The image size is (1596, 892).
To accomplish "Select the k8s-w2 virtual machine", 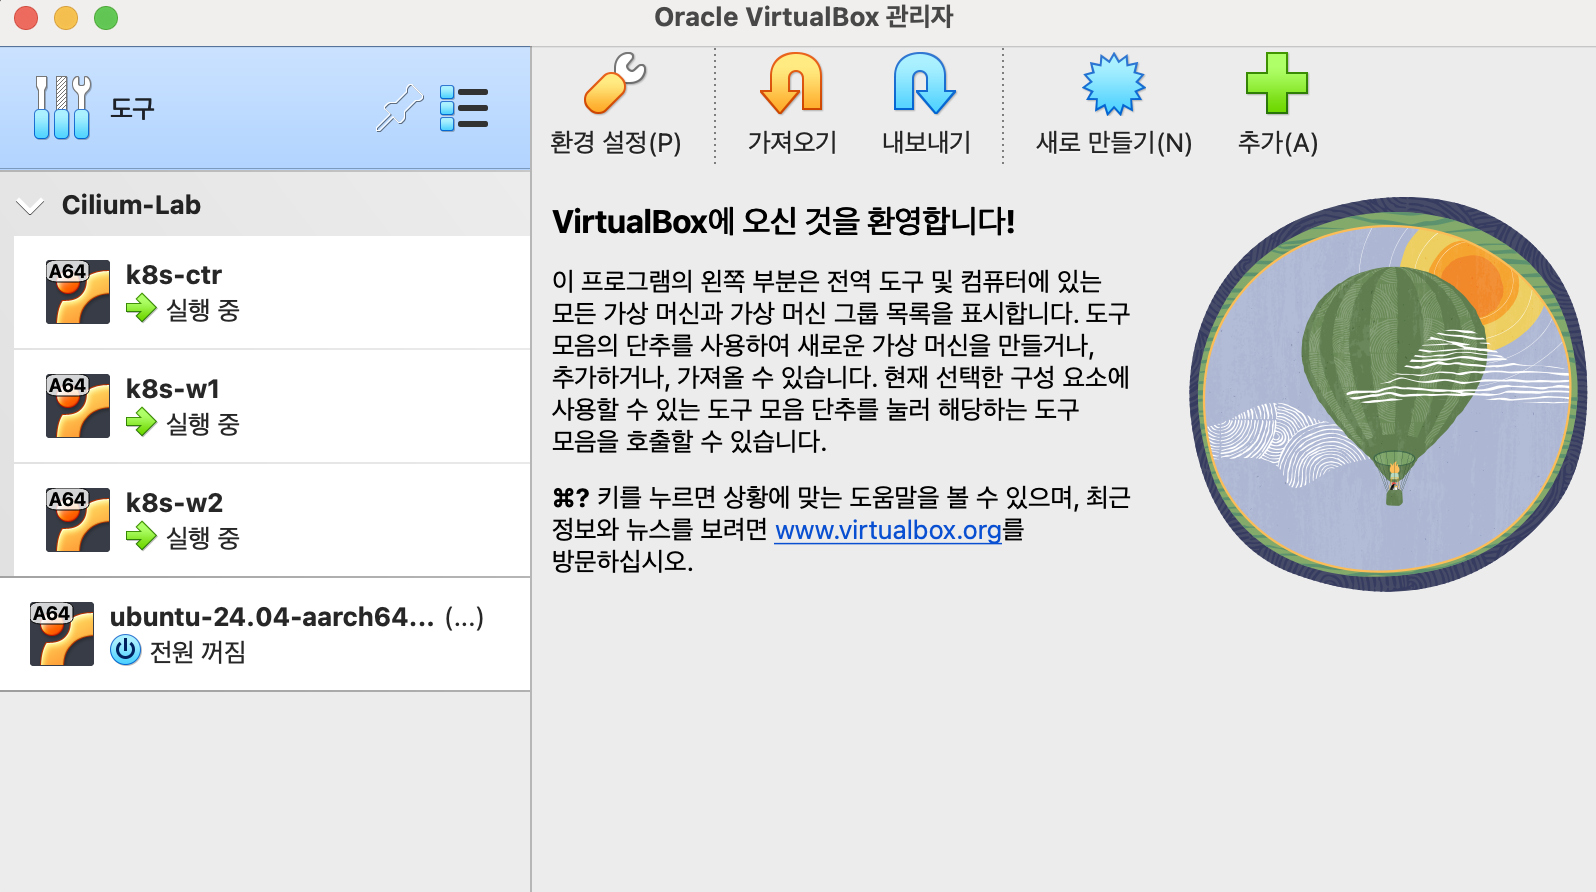I will tap(272, 520).
